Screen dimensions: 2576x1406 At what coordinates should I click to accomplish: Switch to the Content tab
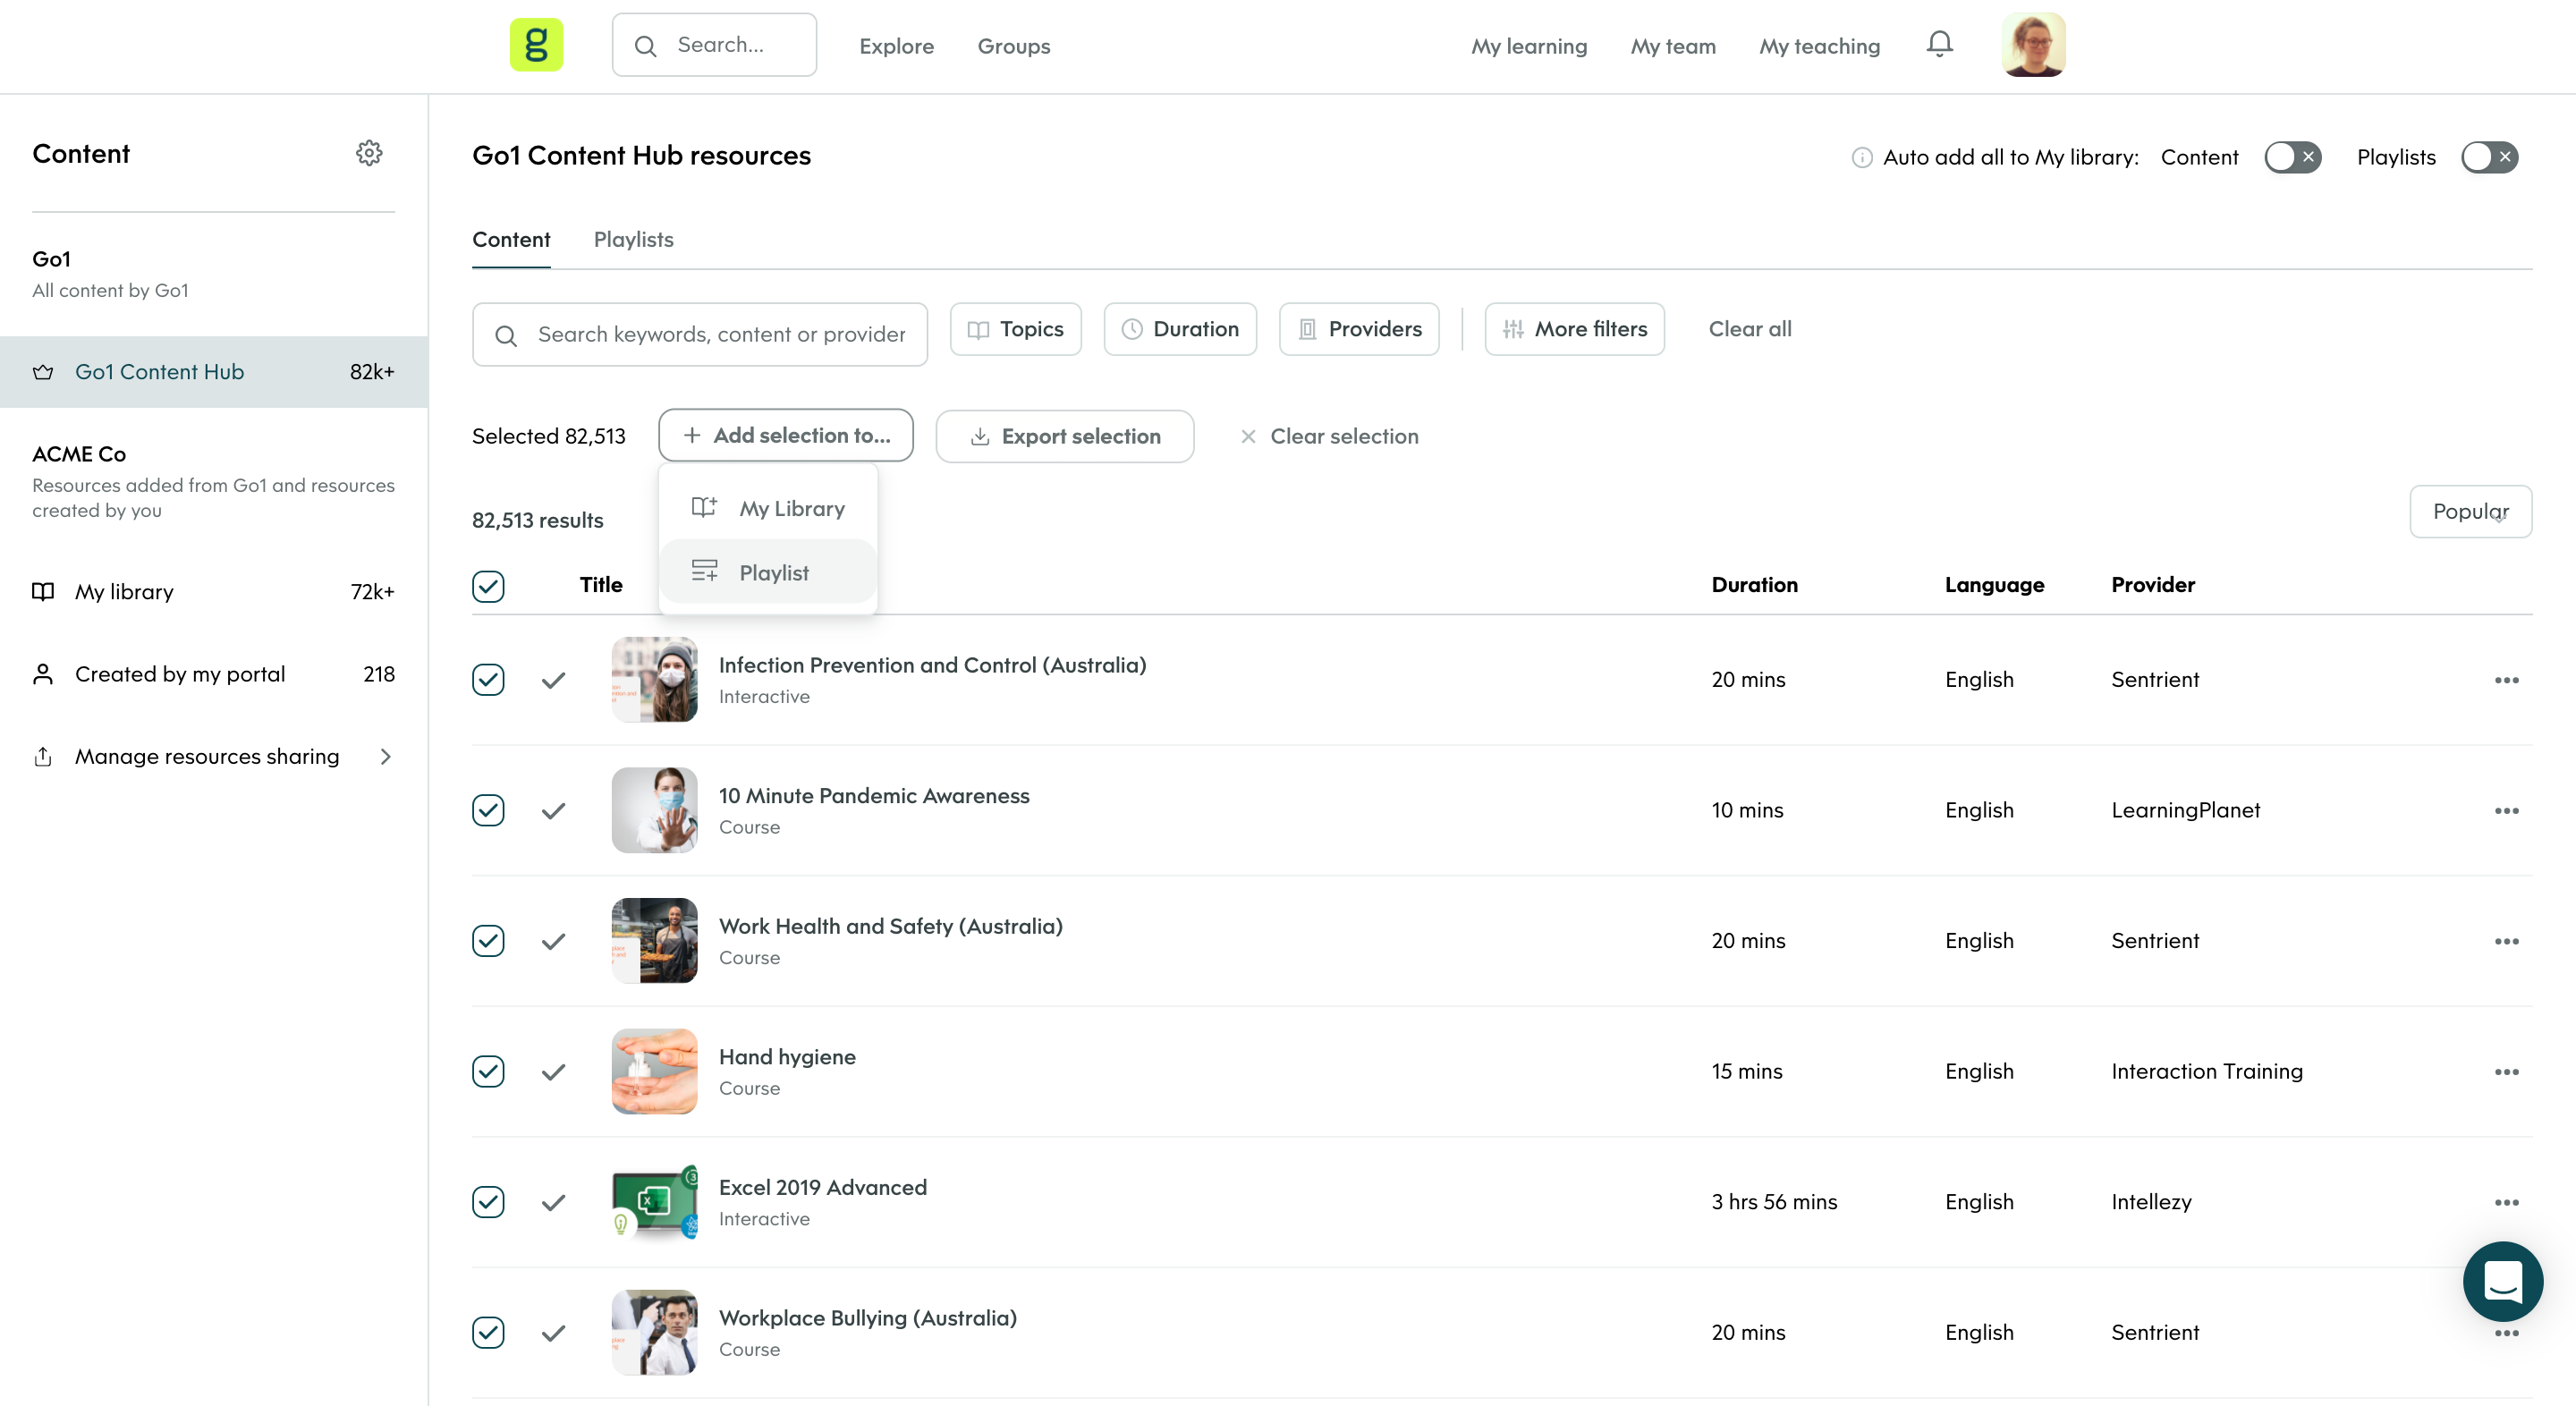[x=511, y=240]
